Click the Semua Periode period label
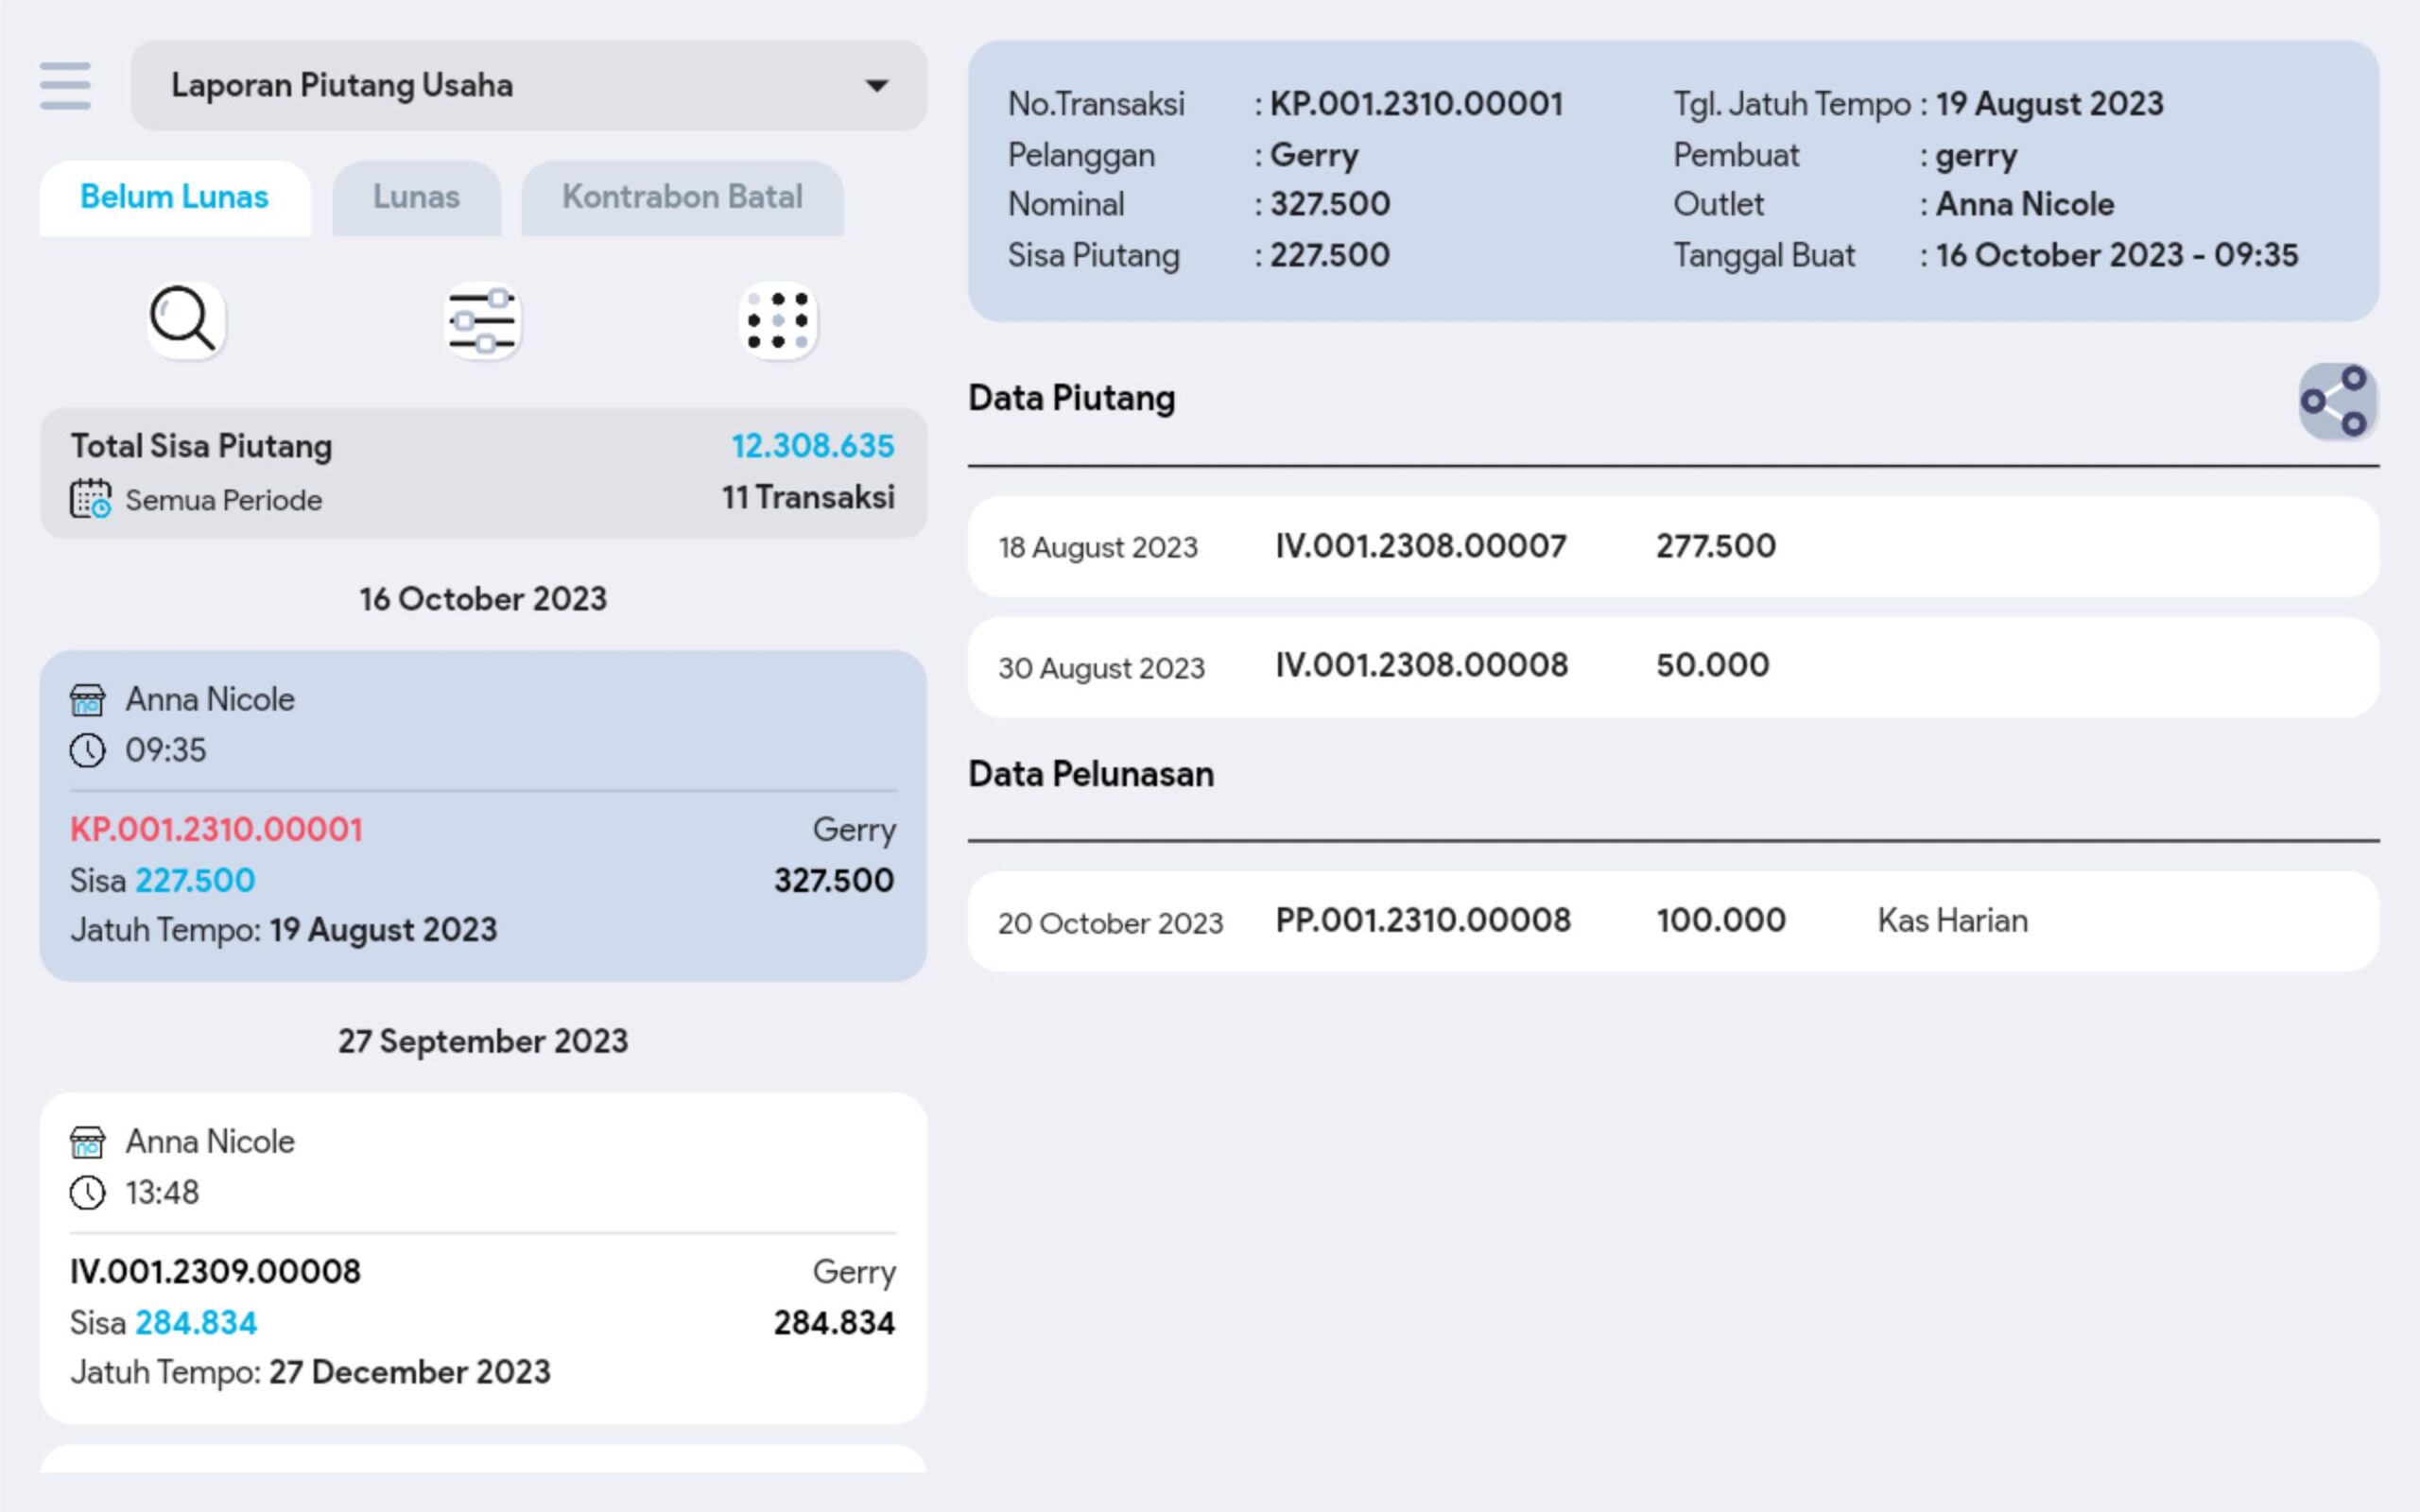The image size is (2420, 1512). (x=223, y=500)
